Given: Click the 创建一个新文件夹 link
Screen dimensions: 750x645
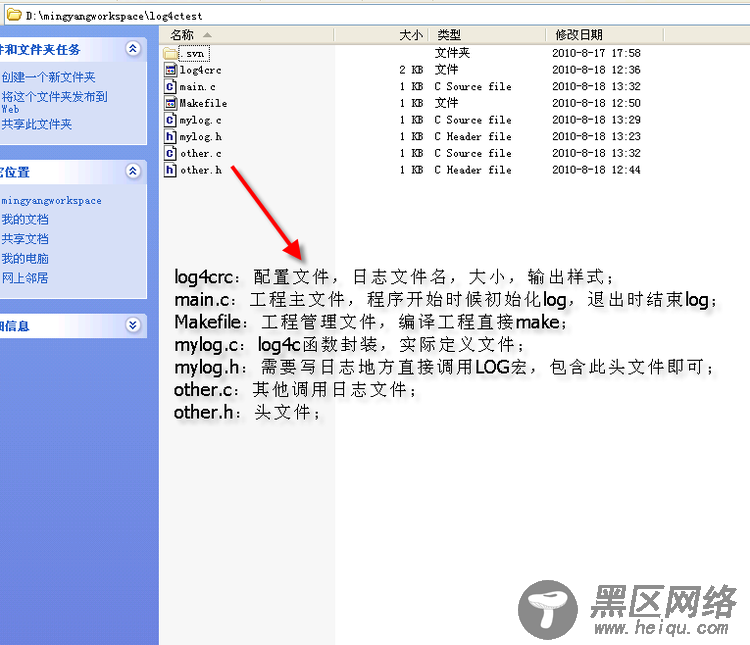Looking at the screenshot, I should 48,77.
